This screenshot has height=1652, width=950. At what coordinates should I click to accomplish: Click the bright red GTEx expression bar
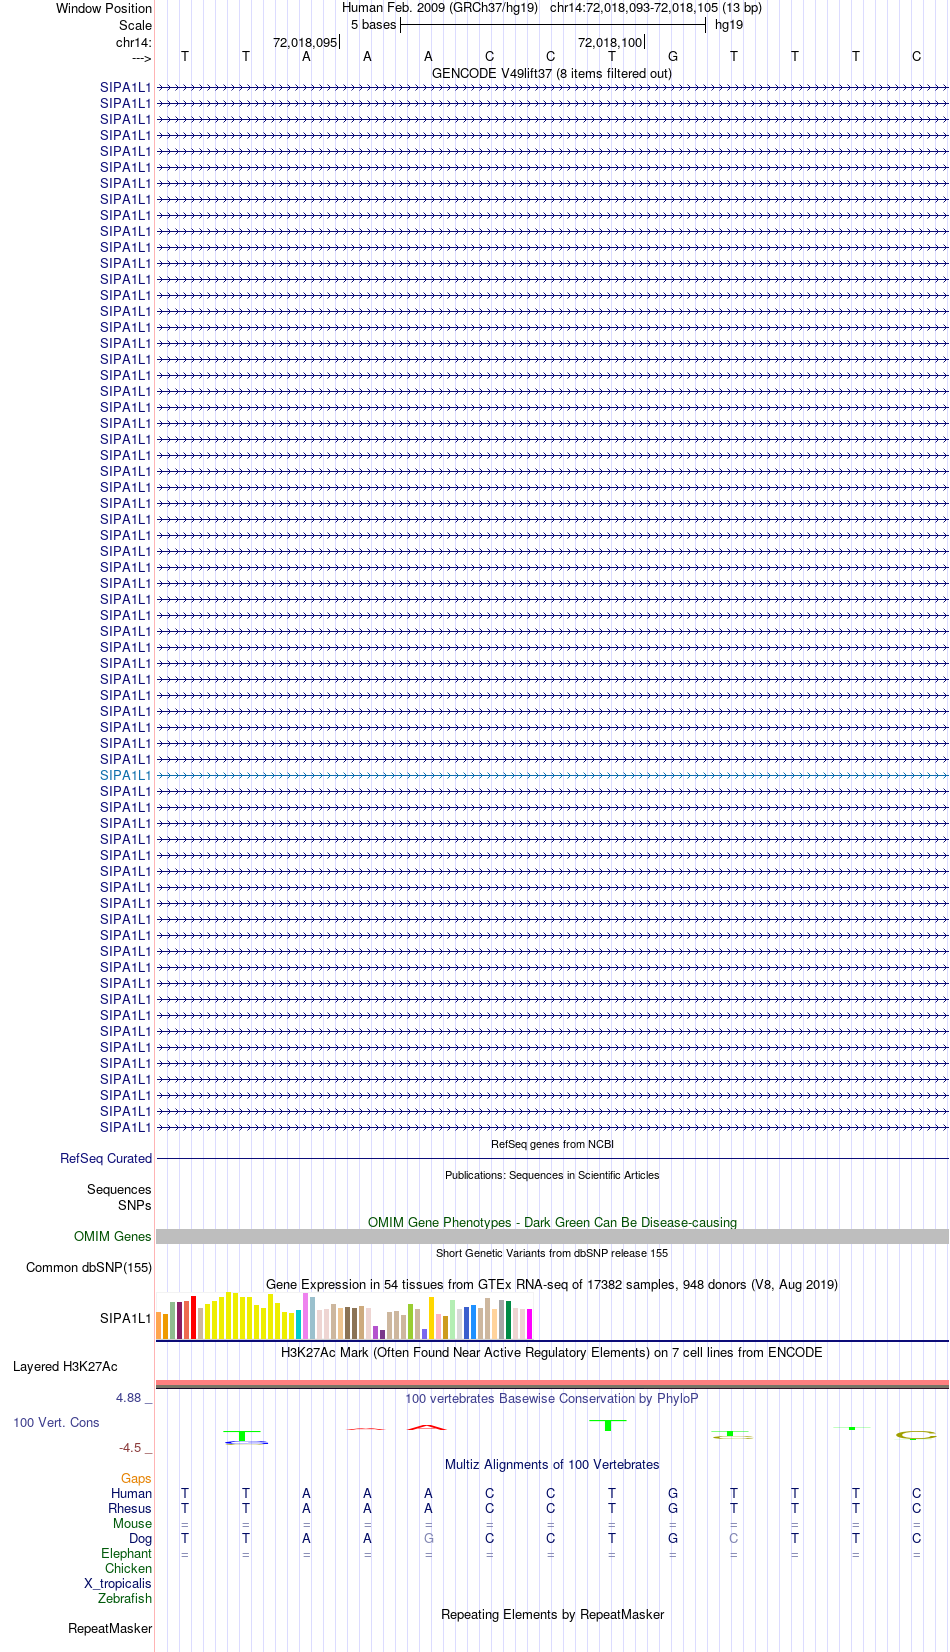click(x=193, y=1317)
